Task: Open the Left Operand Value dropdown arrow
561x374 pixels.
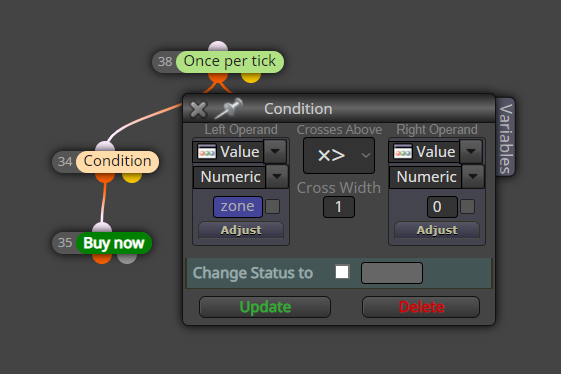Action: pyautogui.click(x=275, y=151)
